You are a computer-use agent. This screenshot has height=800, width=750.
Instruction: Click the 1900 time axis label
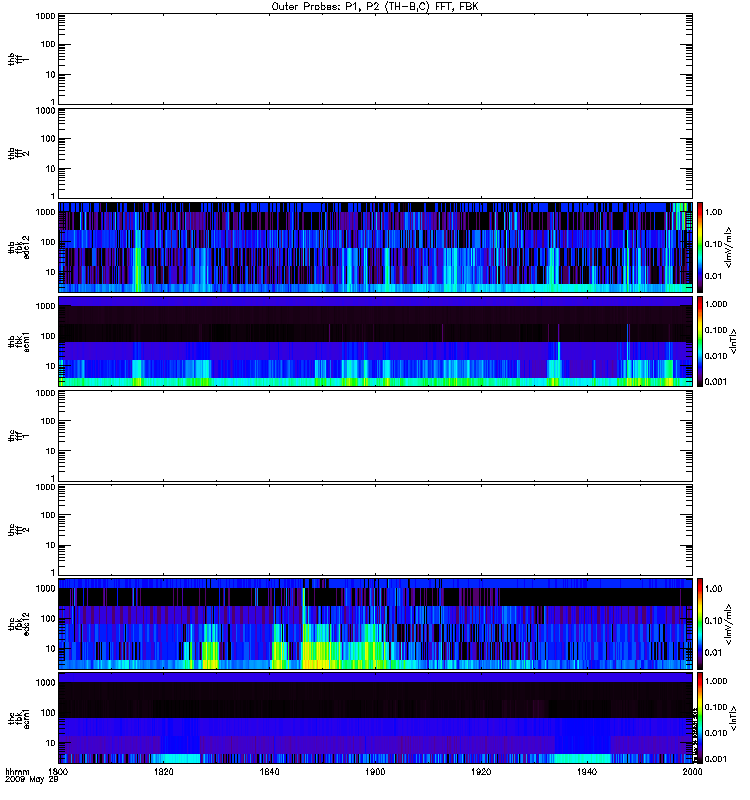tap(375, 771)
